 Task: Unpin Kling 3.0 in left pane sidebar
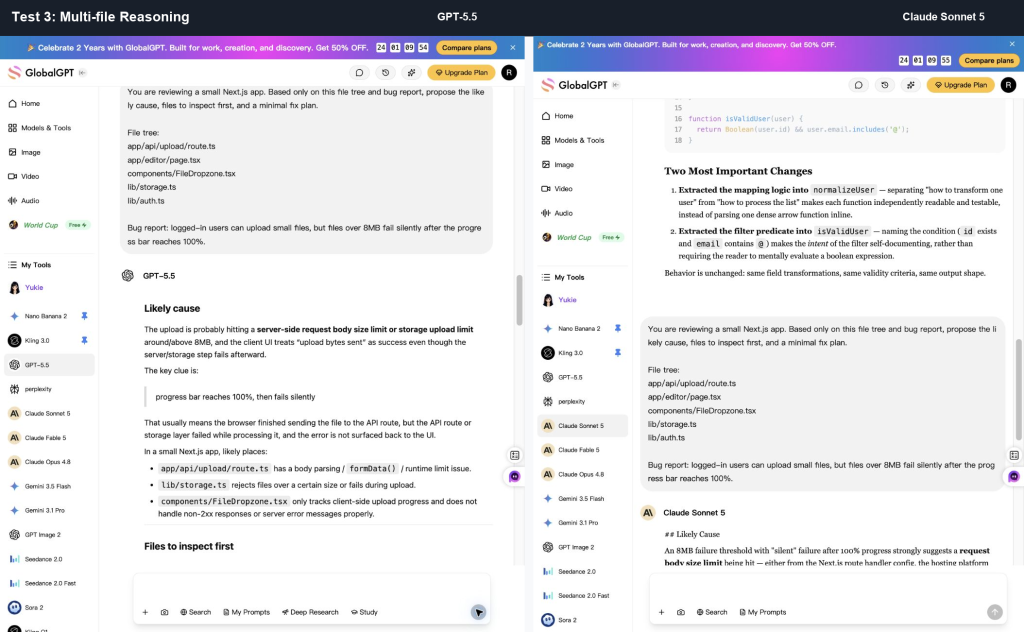coord(84,340)
